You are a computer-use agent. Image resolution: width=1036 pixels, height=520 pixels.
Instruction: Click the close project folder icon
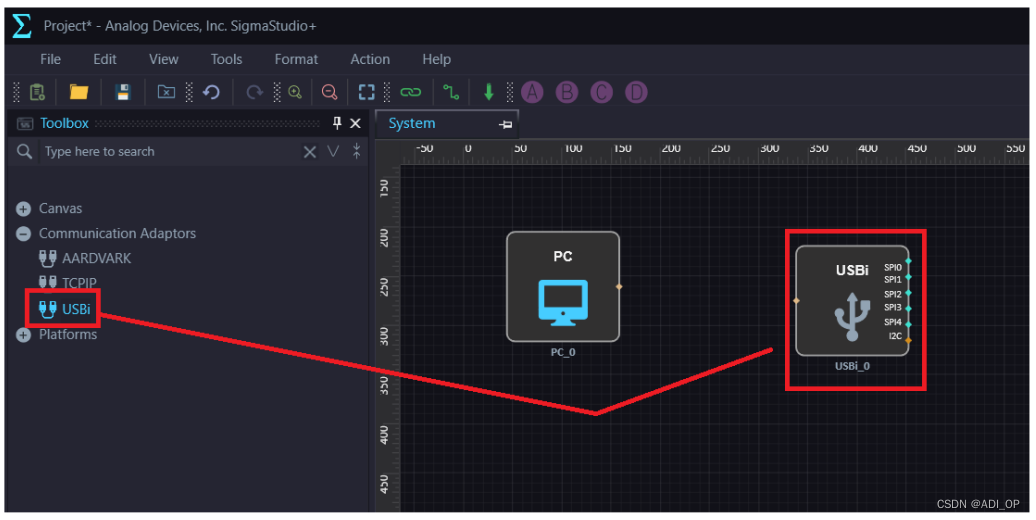(x=166, y=92)
